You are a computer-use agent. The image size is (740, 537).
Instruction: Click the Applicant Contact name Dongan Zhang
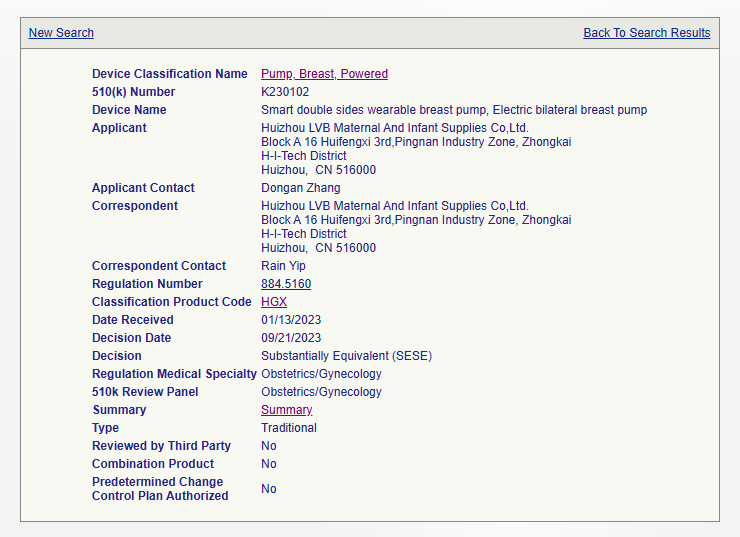click(300, 188)
